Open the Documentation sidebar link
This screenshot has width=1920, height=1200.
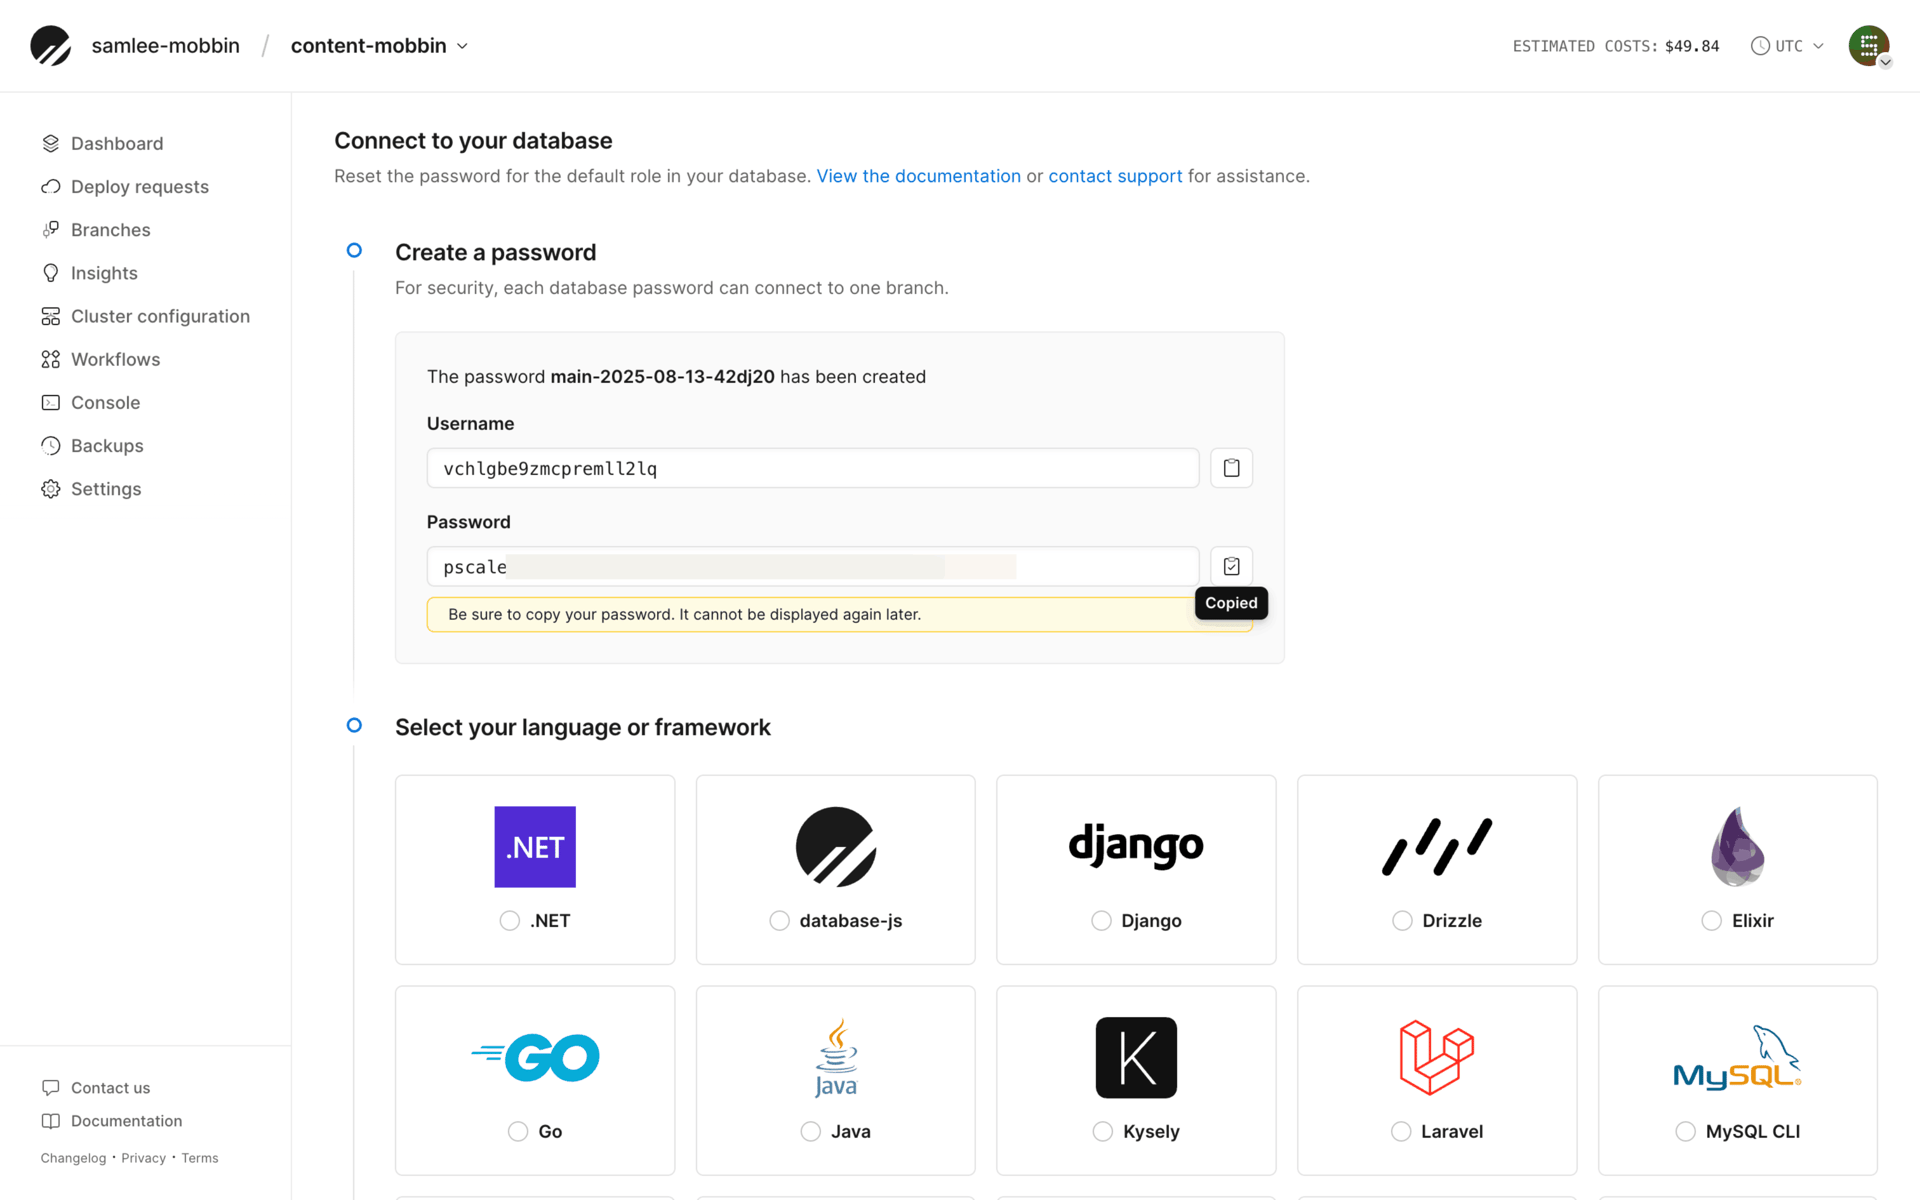pyautogui.click(x=126, y=1121)
